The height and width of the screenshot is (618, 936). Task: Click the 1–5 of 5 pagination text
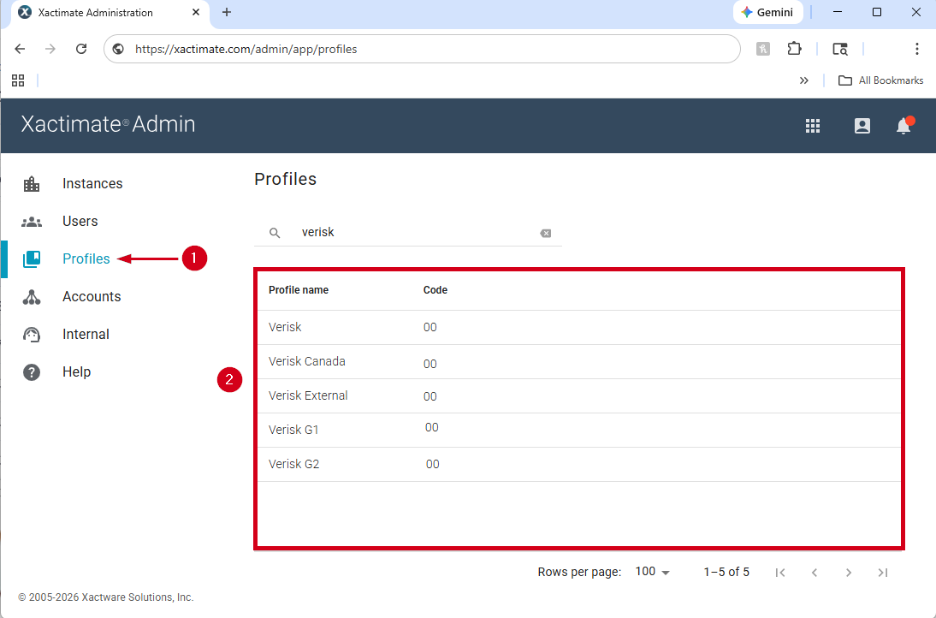pos(726,572)
